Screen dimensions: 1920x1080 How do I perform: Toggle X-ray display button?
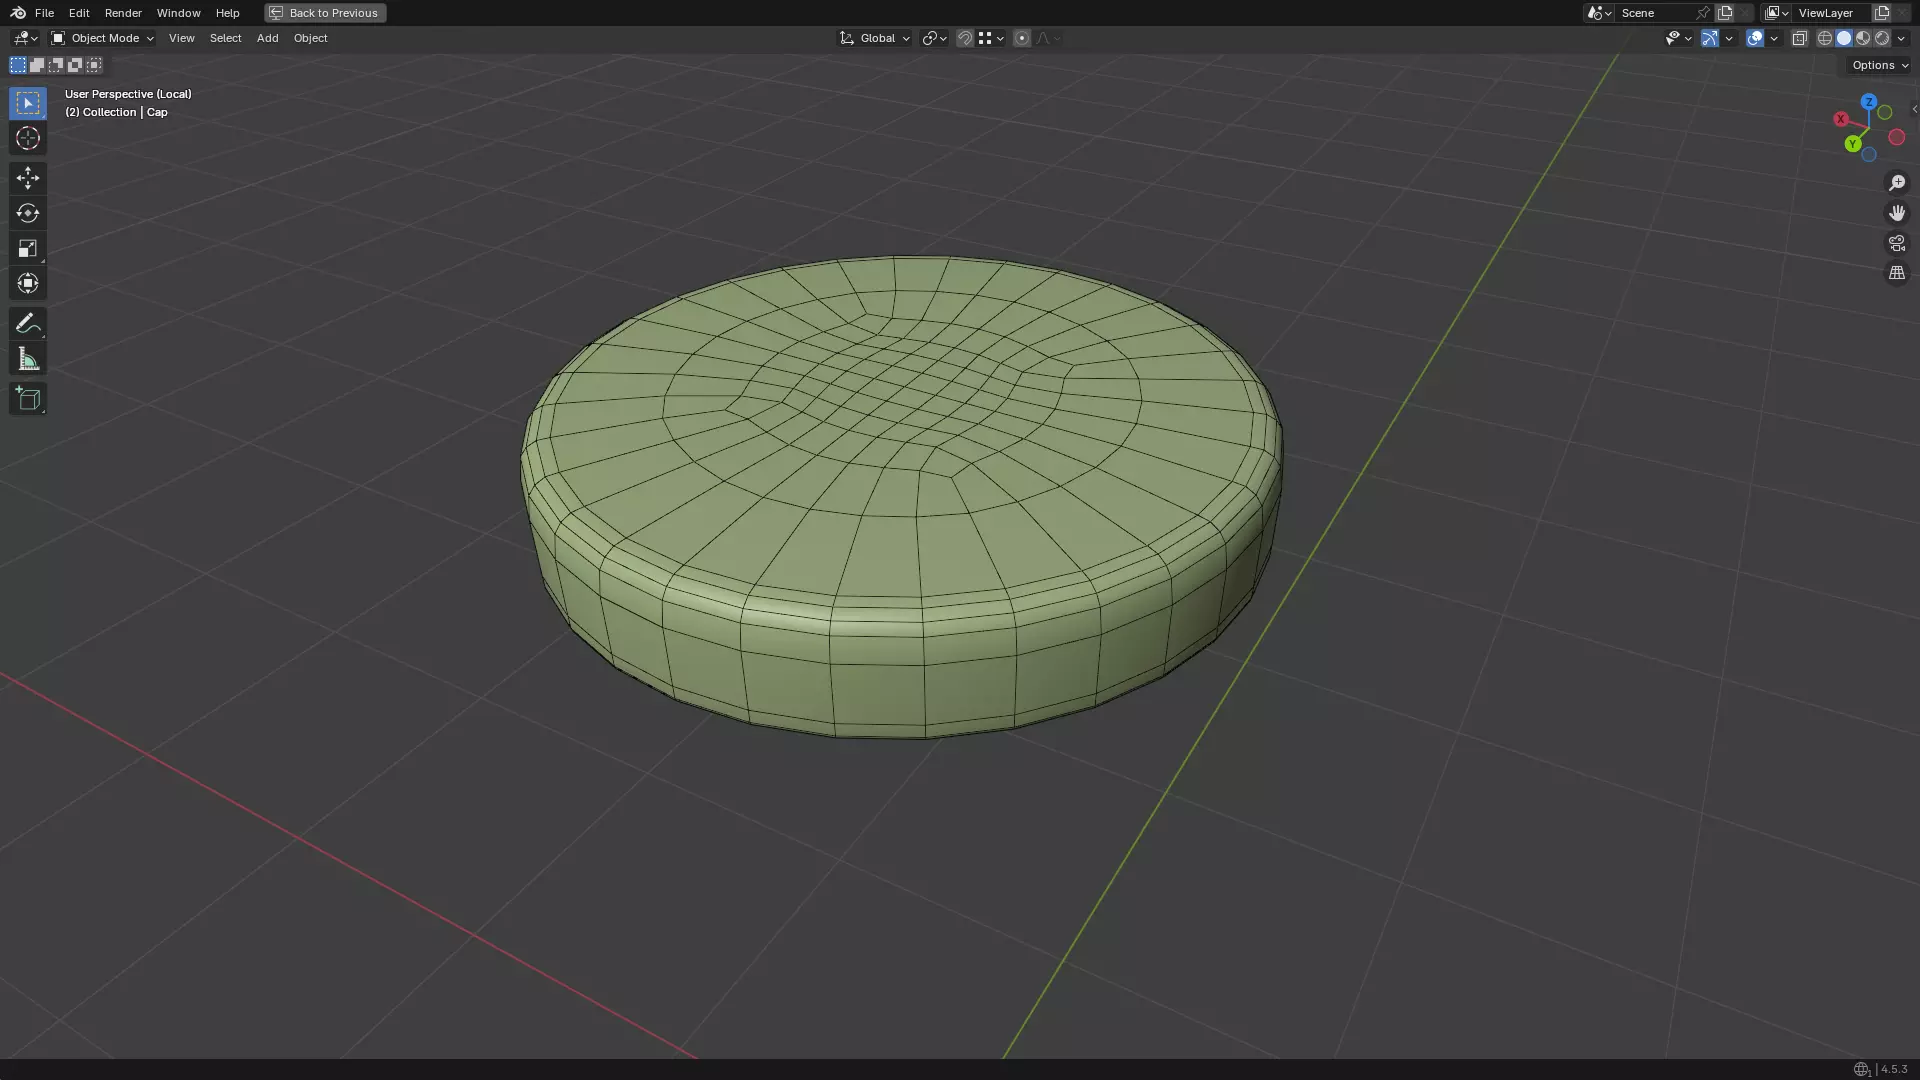click(x=1799, y=38)
